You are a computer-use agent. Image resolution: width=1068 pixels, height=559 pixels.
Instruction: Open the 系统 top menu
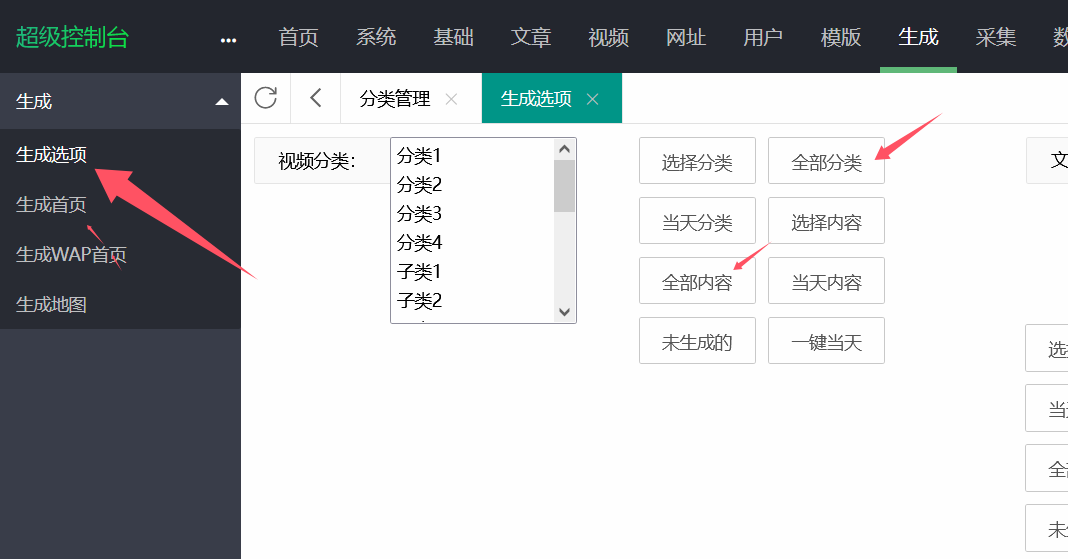click(376, 38)
